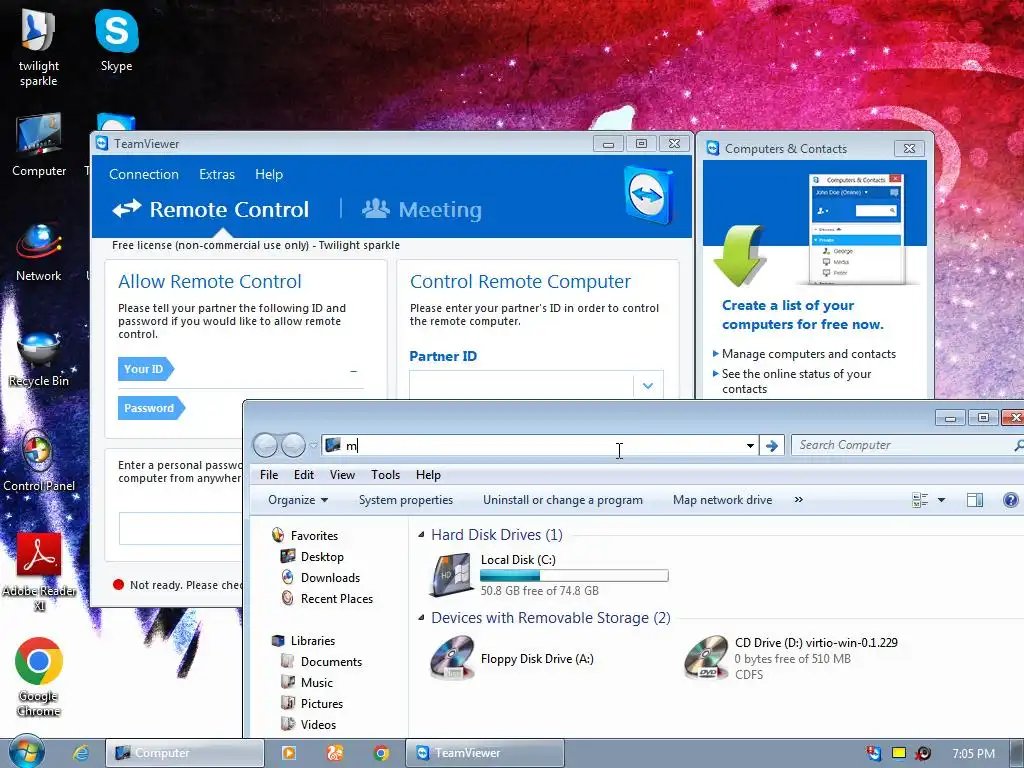Click the green download arrow in Computers & Contacts
This screenshot has width=1024, height=768.
point(739,255)
